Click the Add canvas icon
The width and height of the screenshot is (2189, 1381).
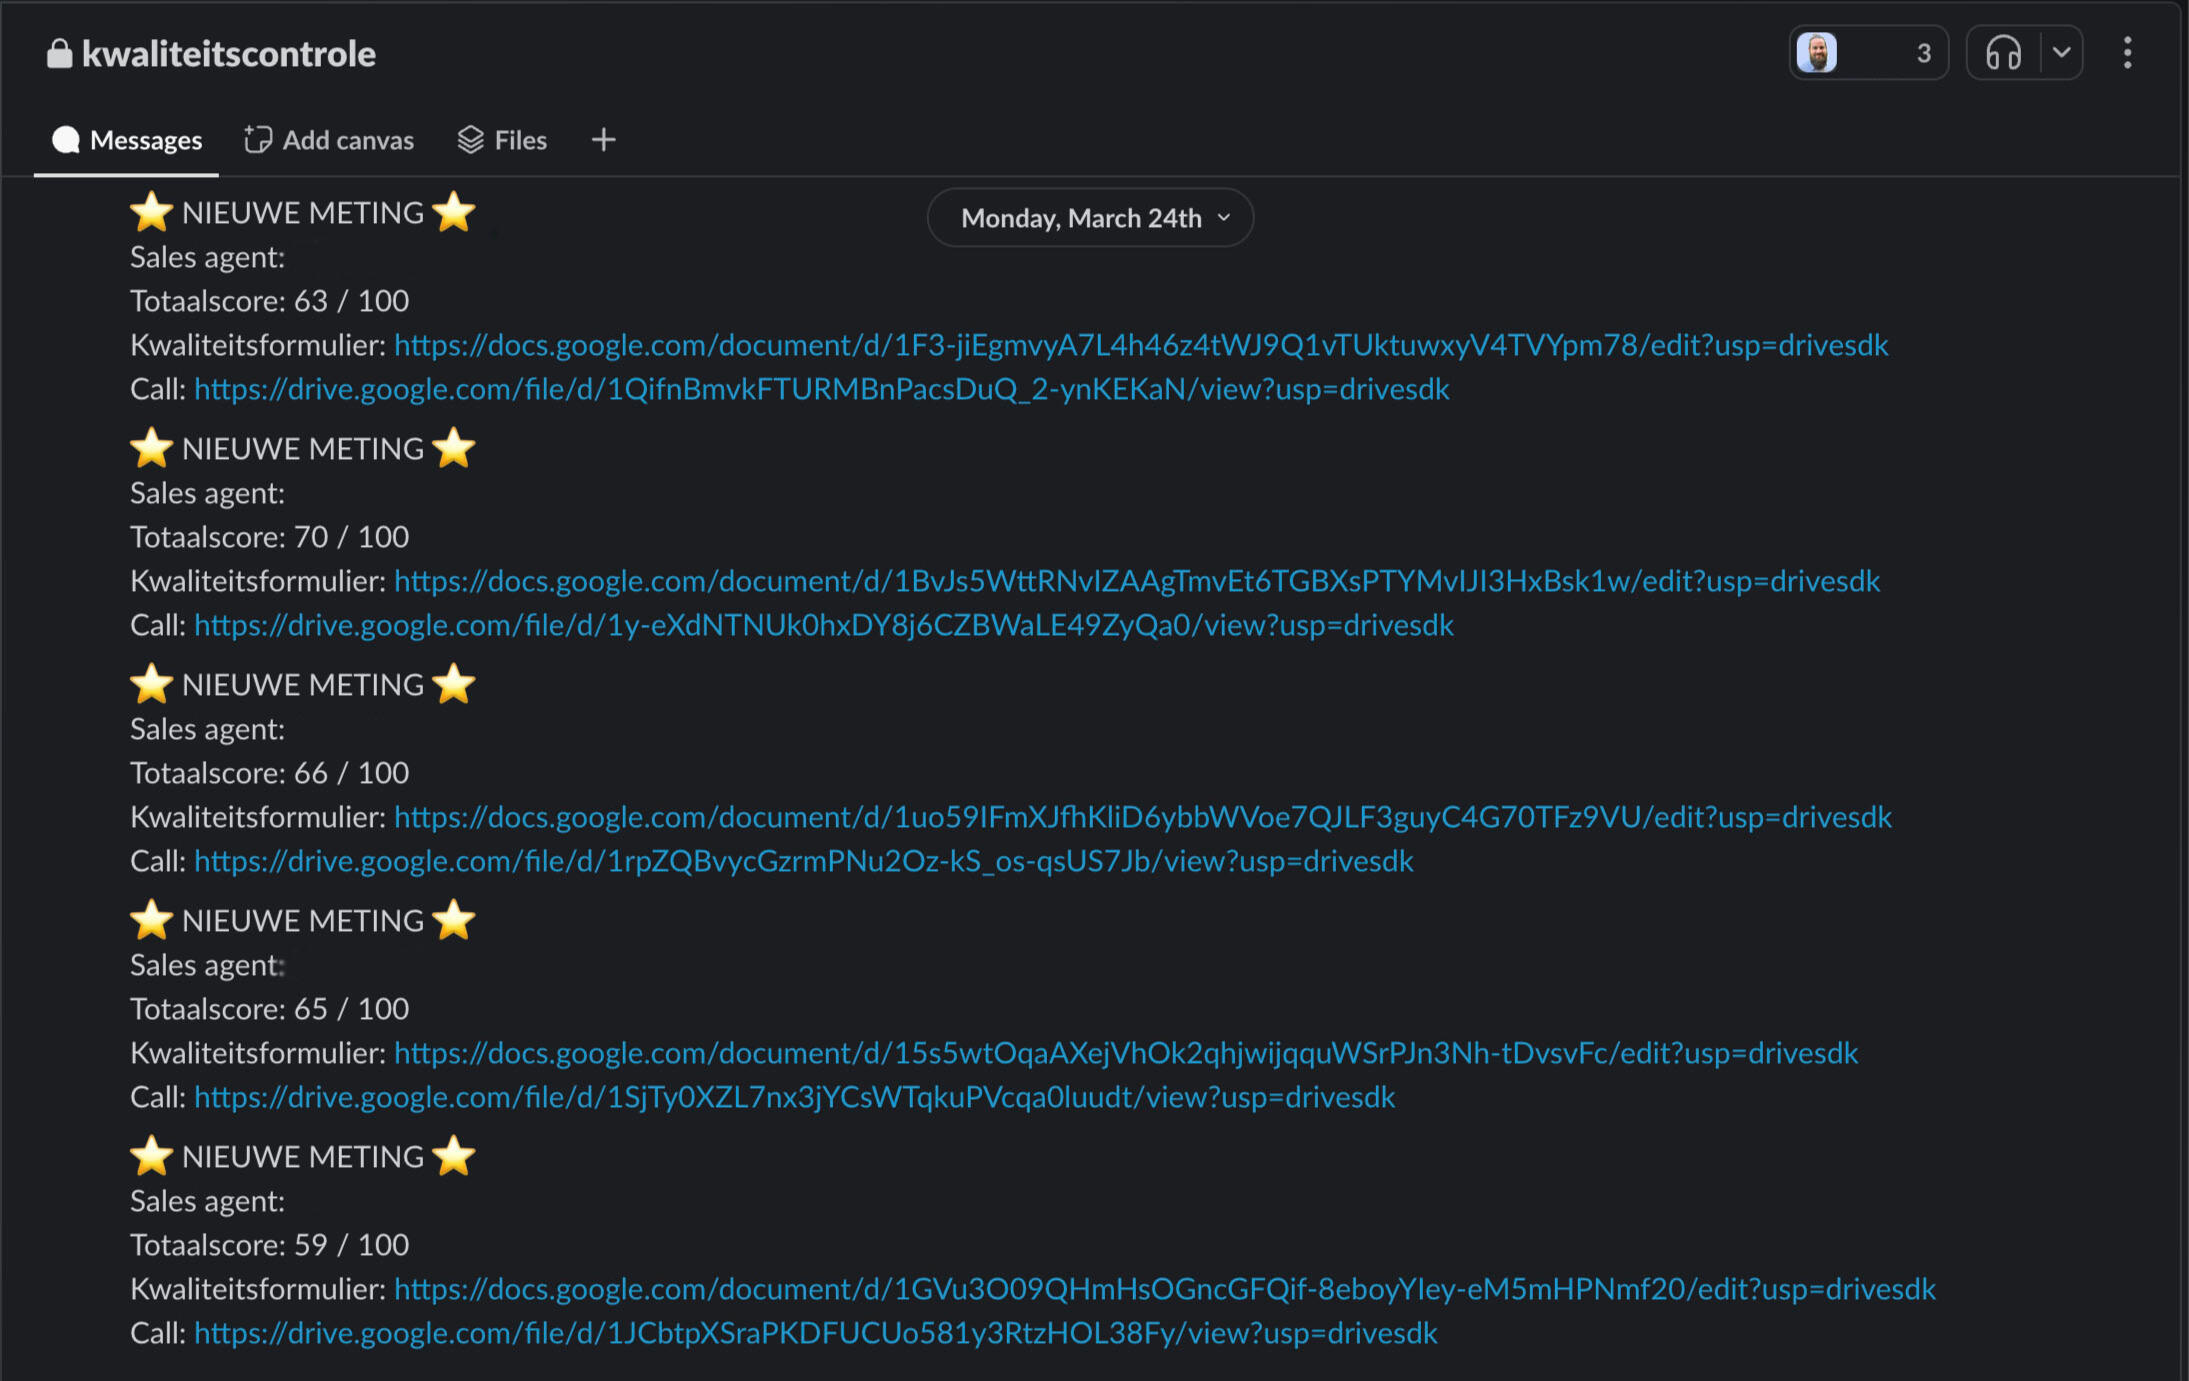coord(258,140)
